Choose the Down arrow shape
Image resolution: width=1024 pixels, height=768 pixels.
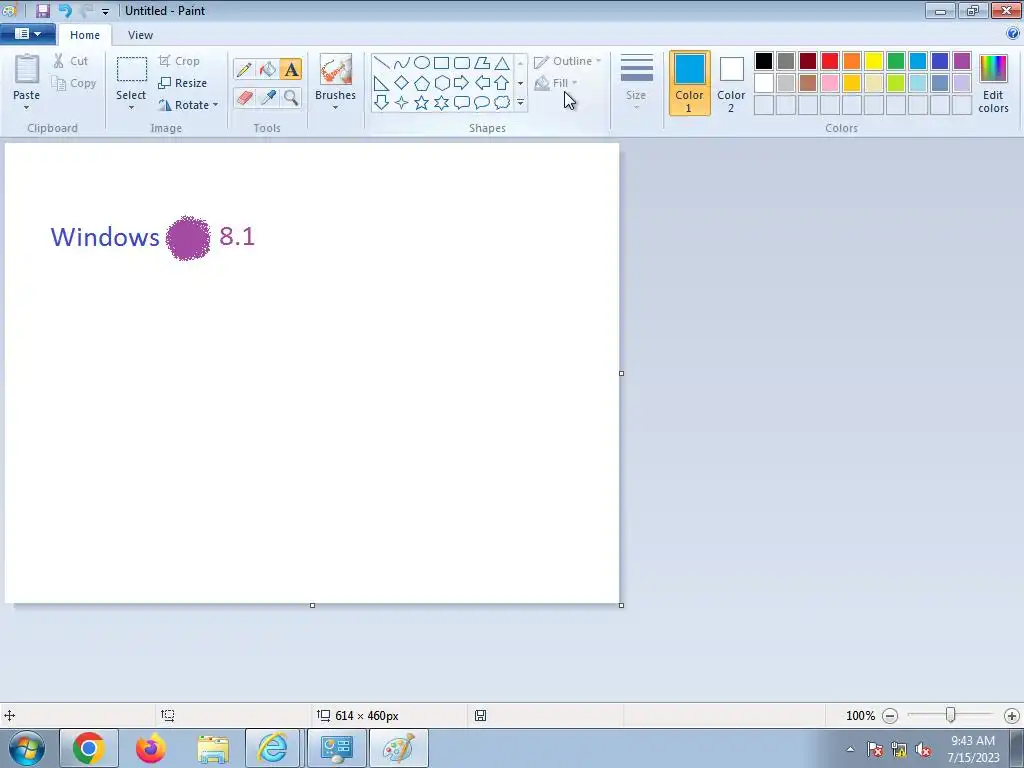pos(382,103)
